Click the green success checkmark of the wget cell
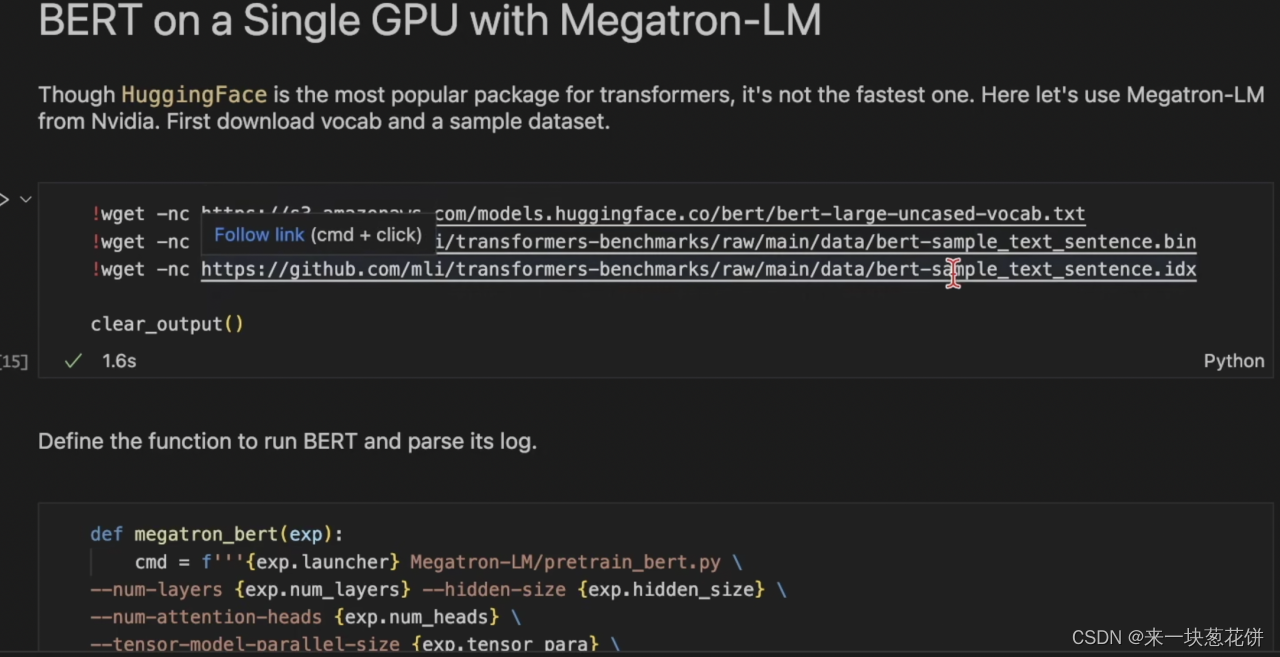 73,361
